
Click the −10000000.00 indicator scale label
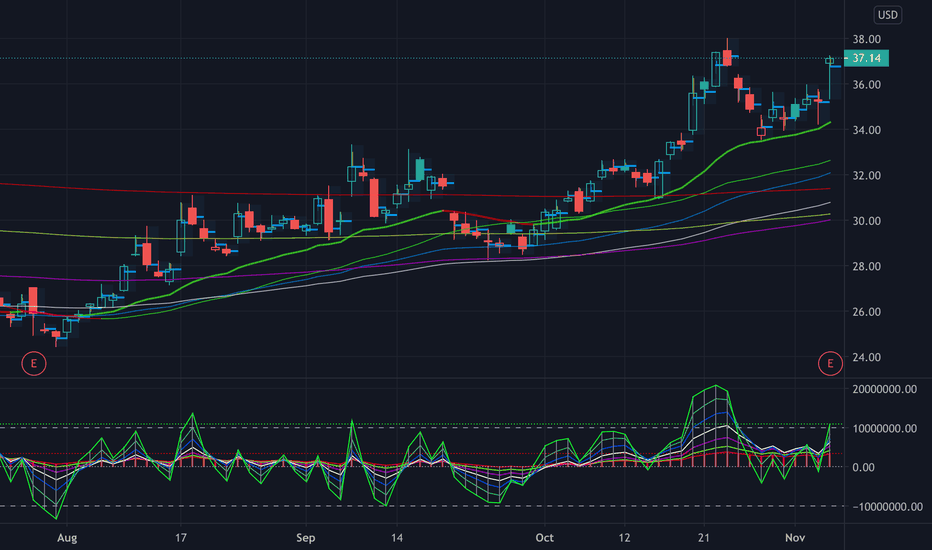pyautogui.click(x=887, y=507)
